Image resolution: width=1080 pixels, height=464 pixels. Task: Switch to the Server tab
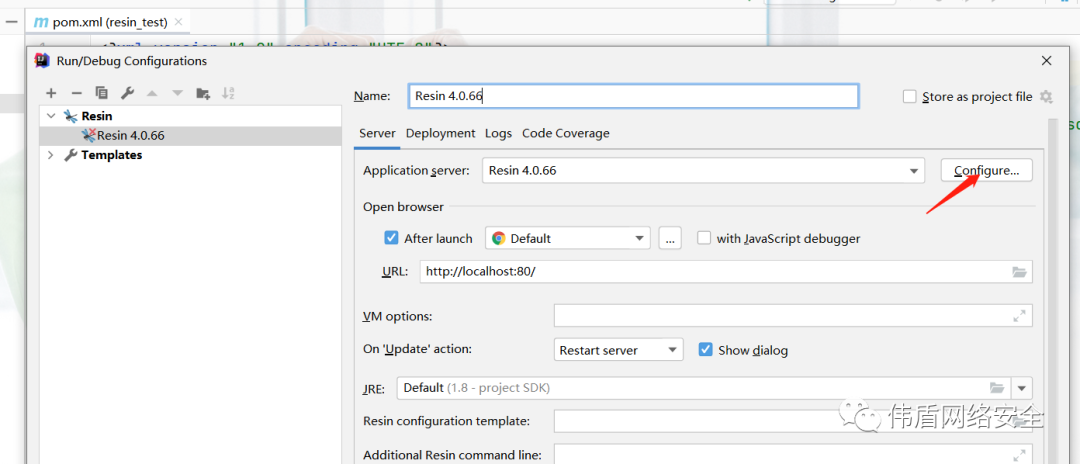pyautogui.click(x=377, y=133)
